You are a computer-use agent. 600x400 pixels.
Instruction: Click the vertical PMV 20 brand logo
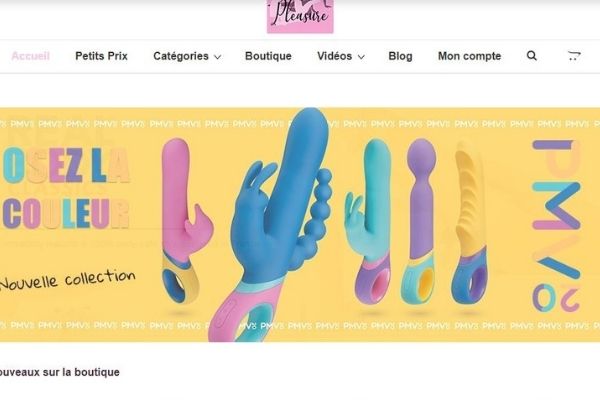(557, 226)
